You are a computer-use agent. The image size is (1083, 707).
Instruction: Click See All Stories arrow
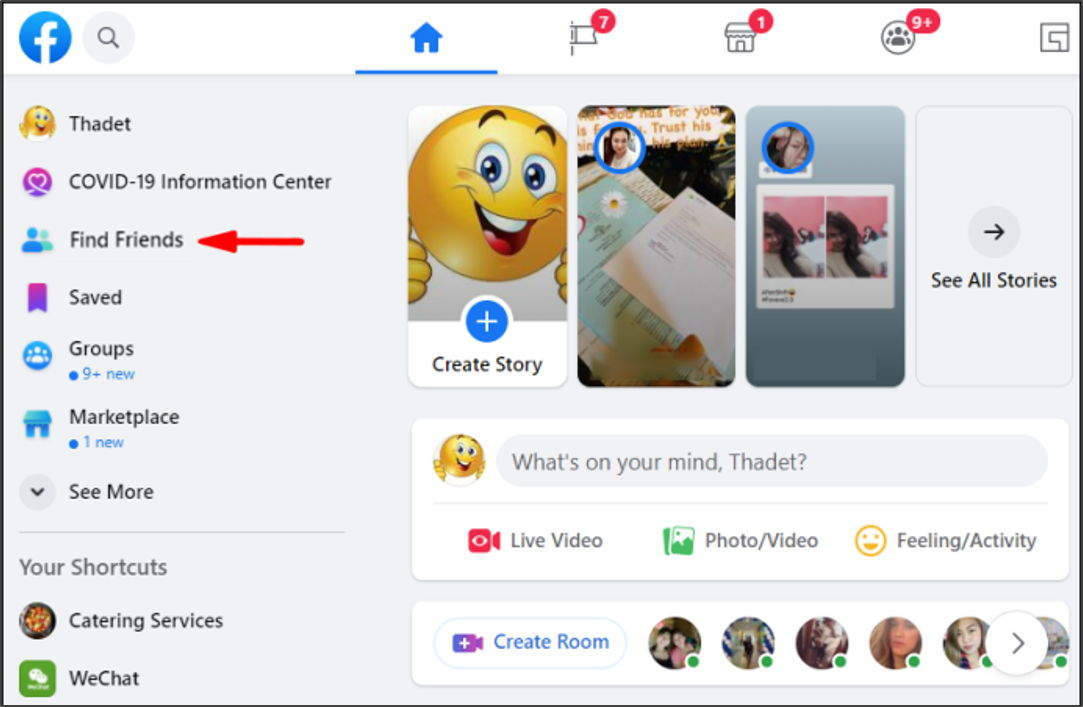point(994,232)
